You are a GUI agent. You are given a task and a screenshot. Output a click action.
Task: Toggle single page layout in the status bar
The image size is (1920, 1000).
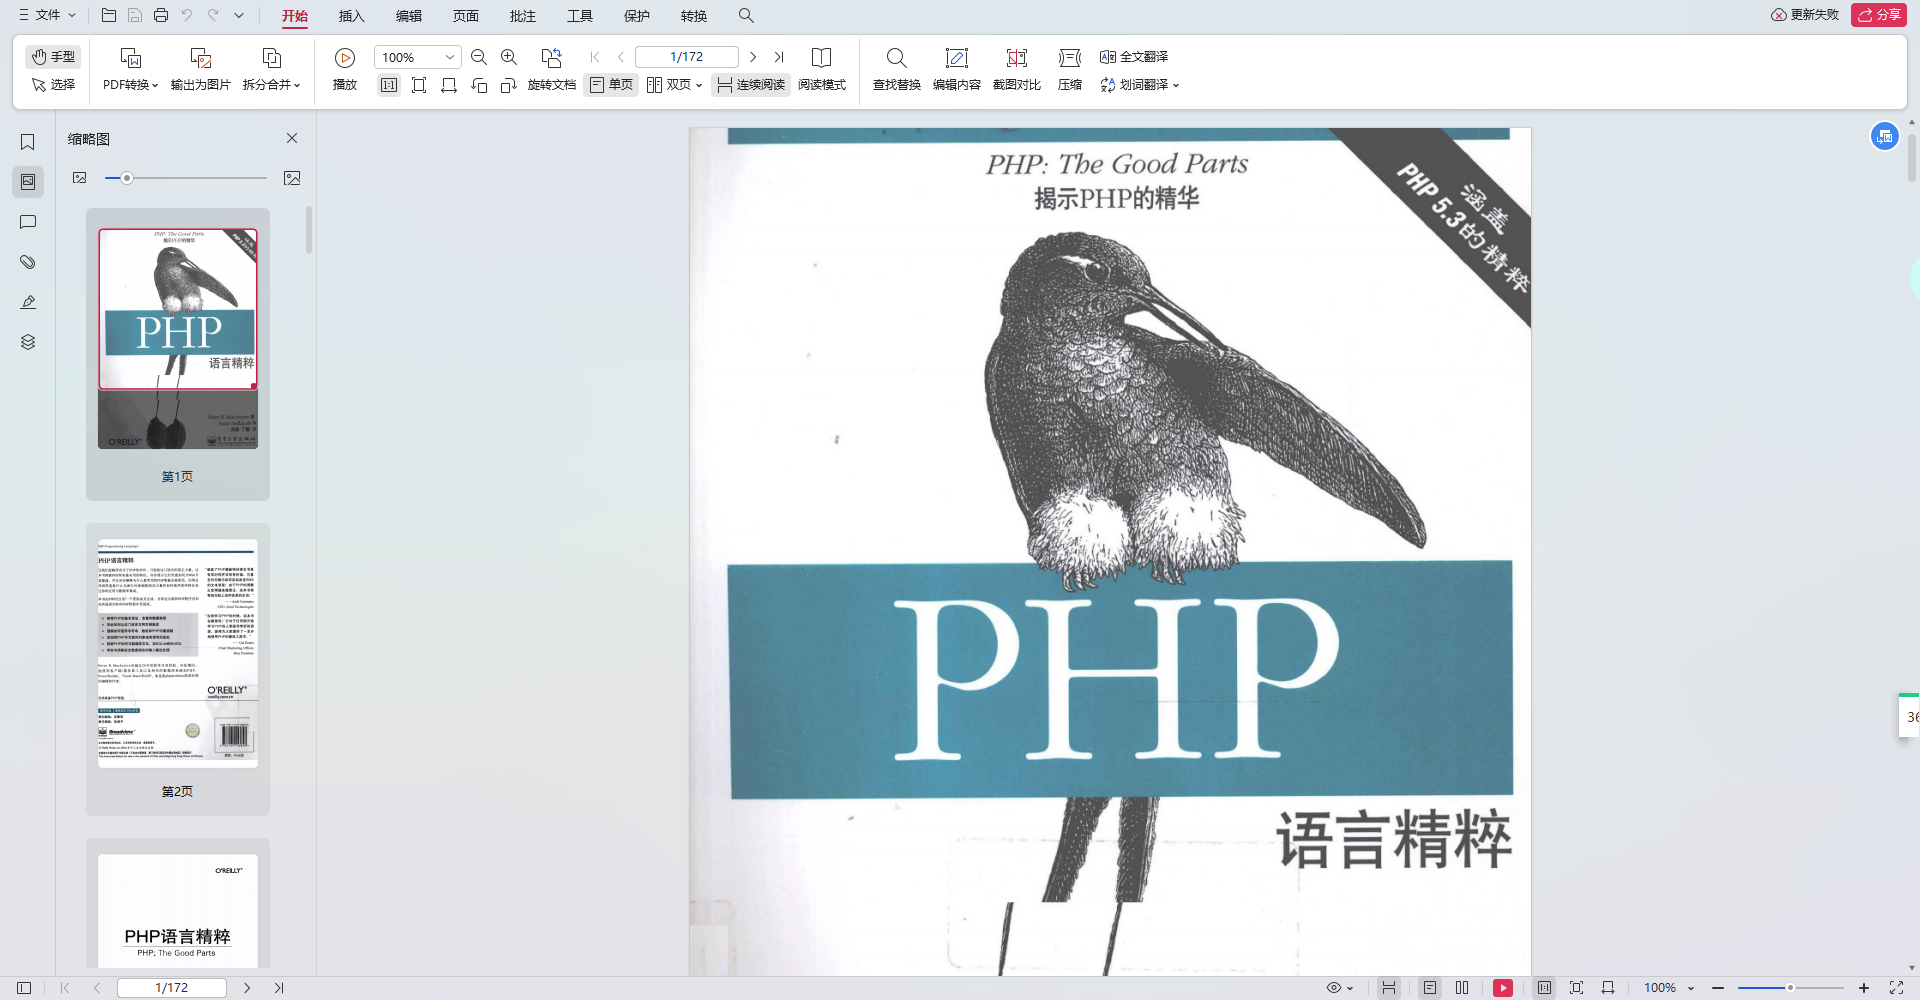pos(1430,988)
